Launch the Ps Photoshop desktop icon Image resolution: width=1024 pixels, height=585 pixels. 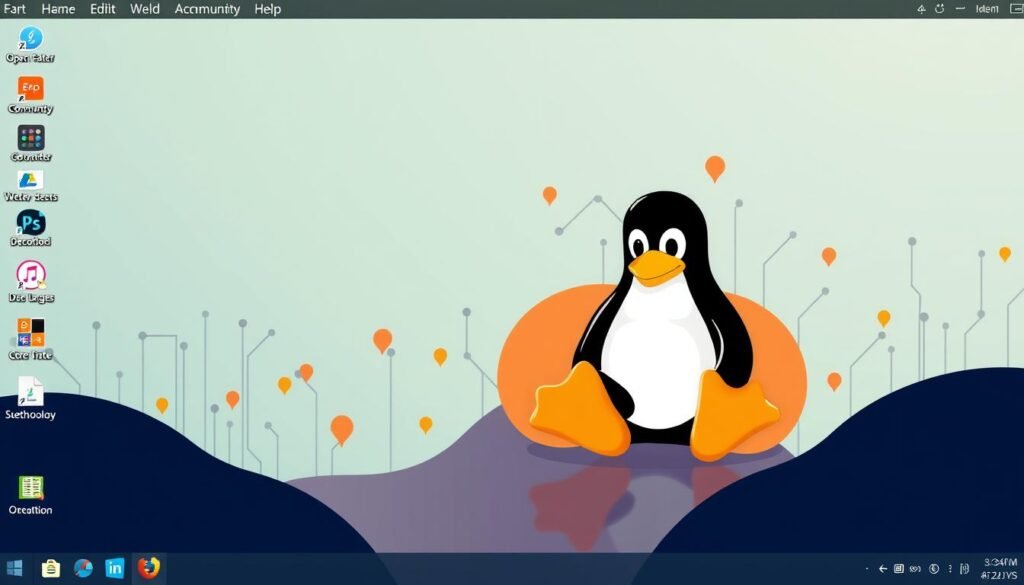pyautogui.click(x=31, y=223)
